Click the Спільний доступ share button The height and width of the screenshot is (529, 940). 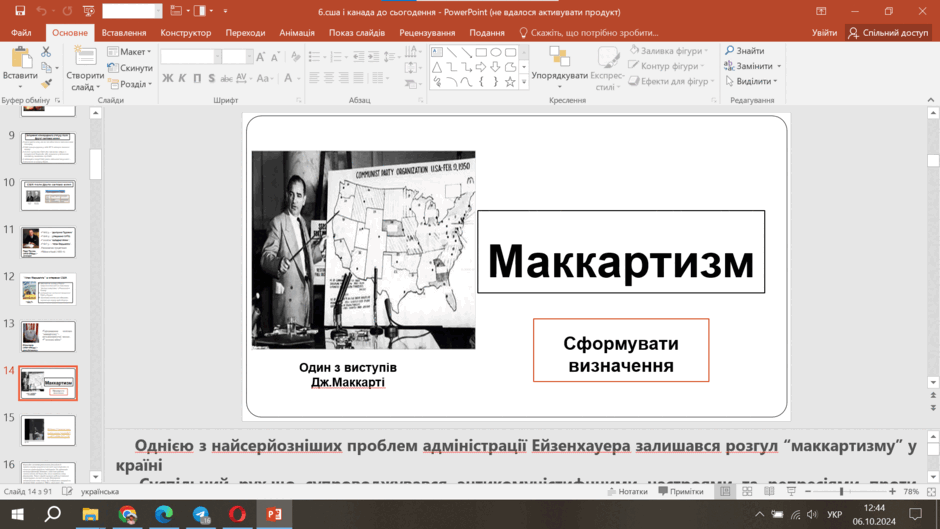coord(888,32)
